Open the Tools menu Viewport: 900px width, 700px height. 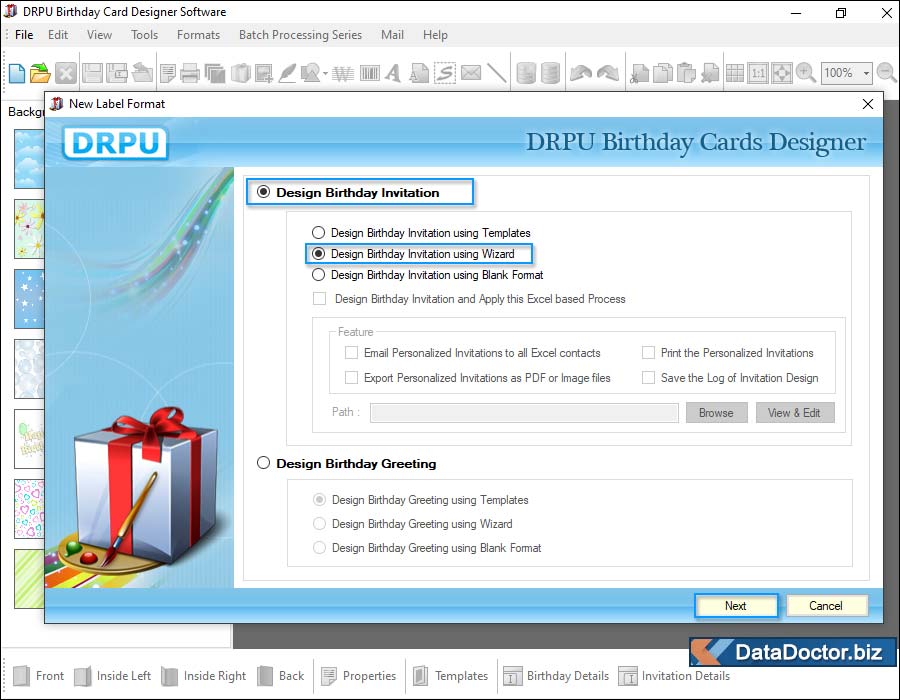click(144, 34)
